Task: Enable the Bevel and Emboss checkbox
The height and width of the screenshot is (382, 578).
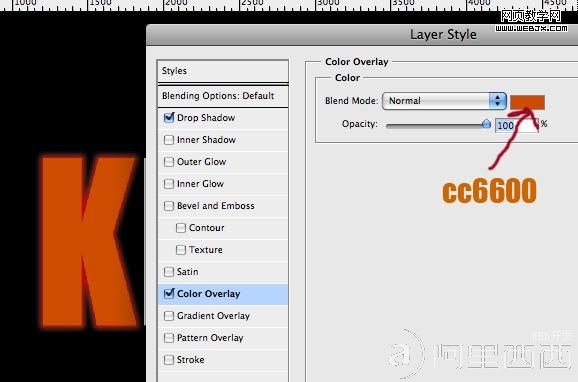Action: (x=169, y=206)
